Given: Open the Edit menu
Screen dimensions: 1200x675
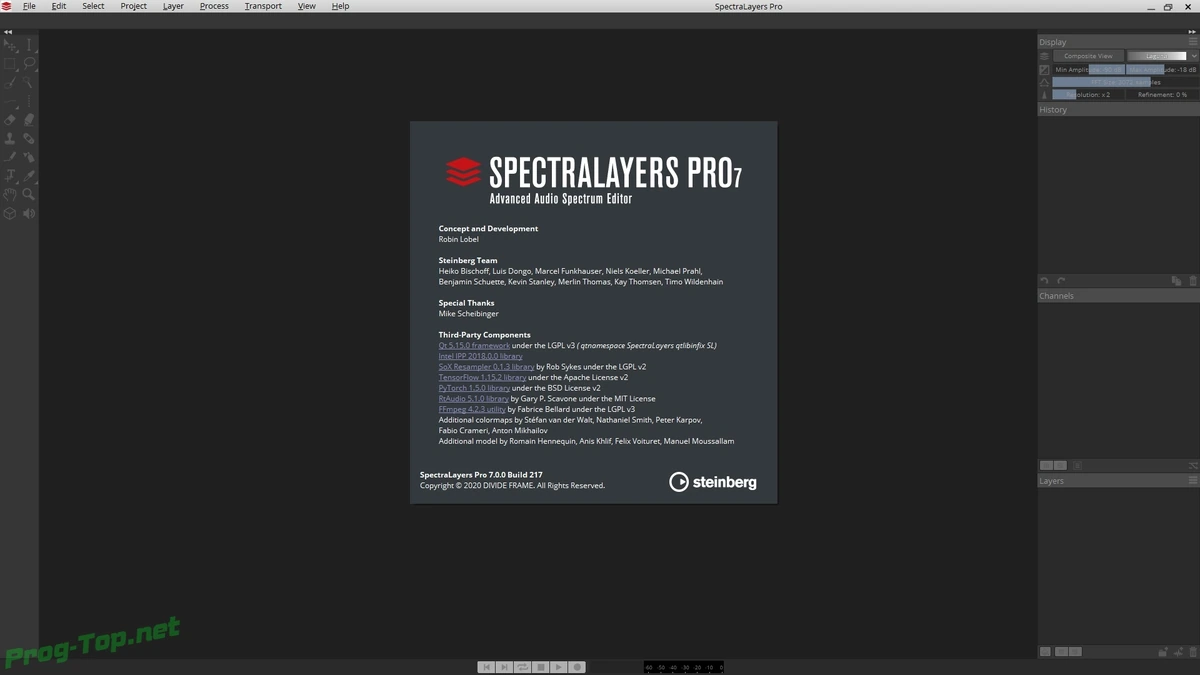Looking at the screenshot, I should pos(59,6).
